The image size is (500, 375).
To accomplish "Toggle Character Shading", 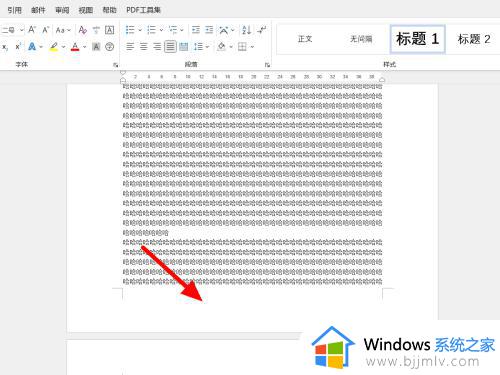I will click(96, 47).
